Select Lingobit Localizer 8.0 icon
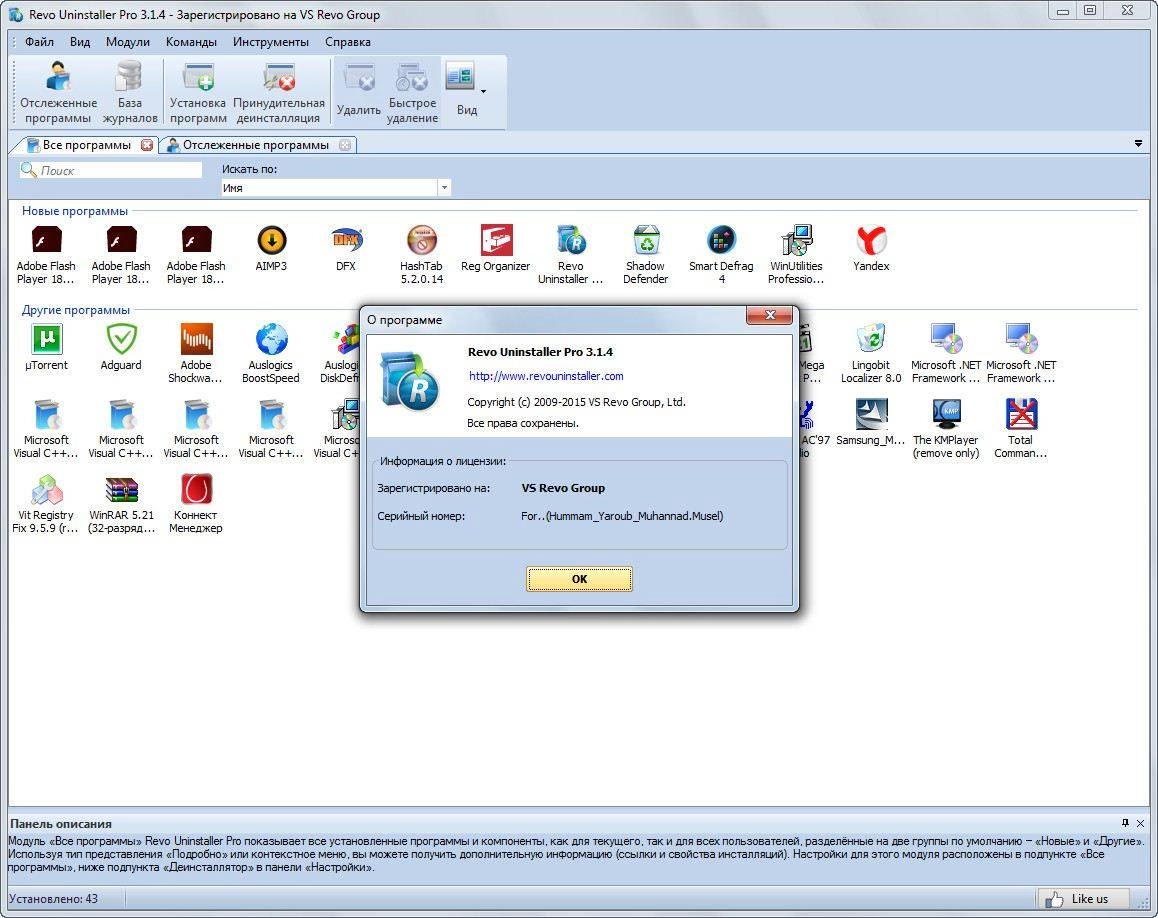Viewport: 1158px width, 918px height. pyautogui.click(x=871, y=354)
